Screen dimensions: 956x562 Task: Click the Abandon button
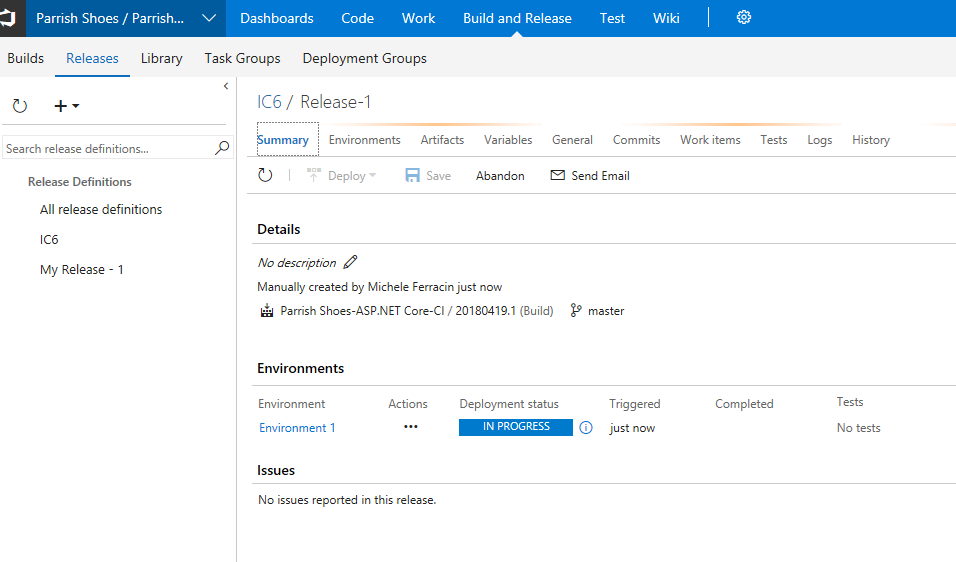(500, 176)
